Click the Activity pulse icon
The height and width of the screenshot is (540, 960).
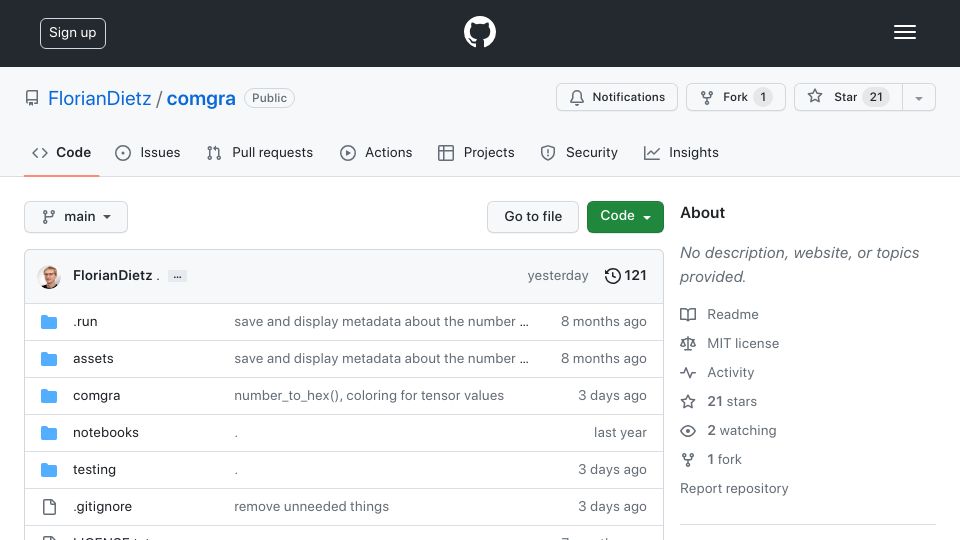[688, 372]
